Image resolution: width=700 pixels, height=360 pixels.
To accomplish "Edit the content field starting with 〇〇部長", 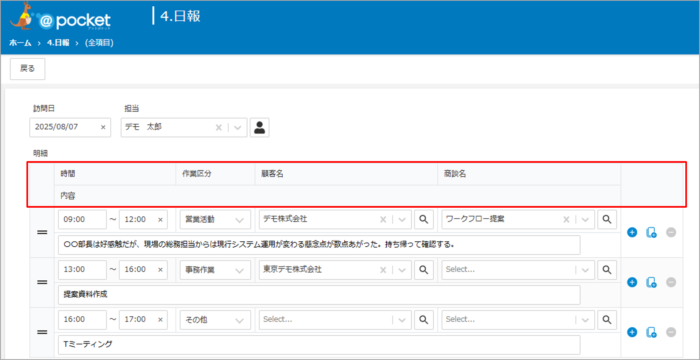I will point(319,245).
